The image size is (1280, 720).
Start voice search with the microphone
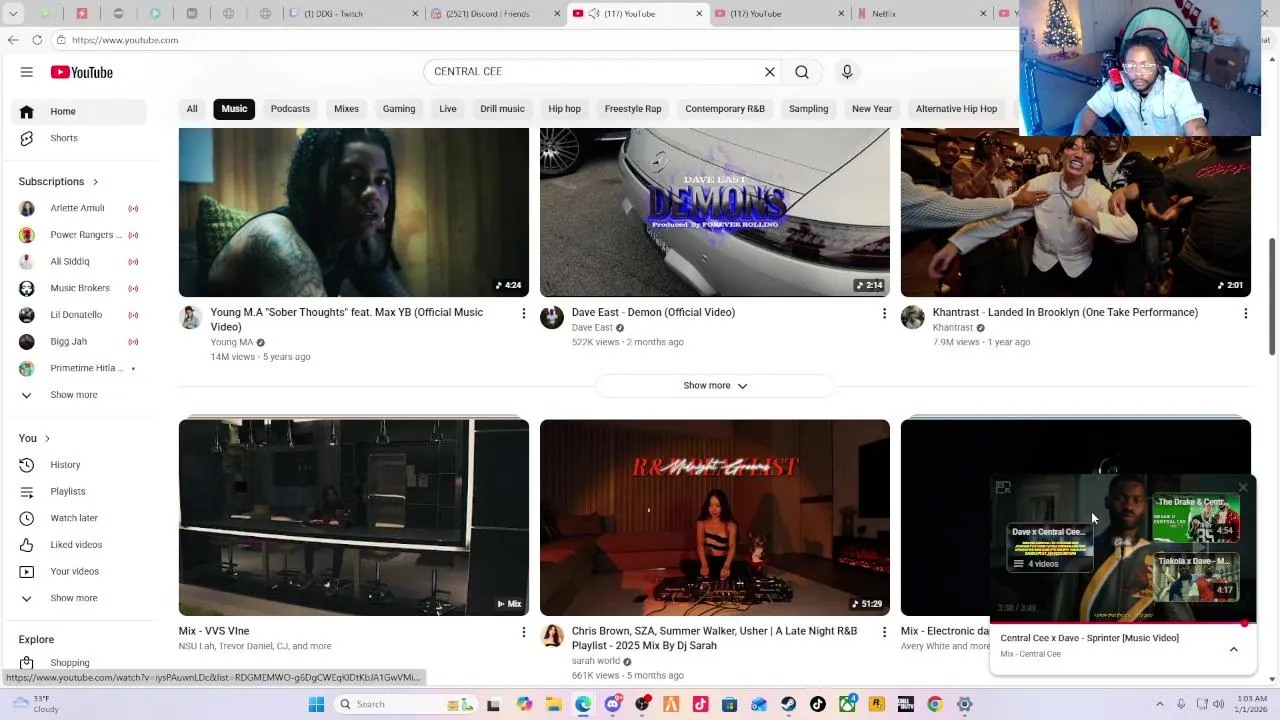[x=847, y=72]
